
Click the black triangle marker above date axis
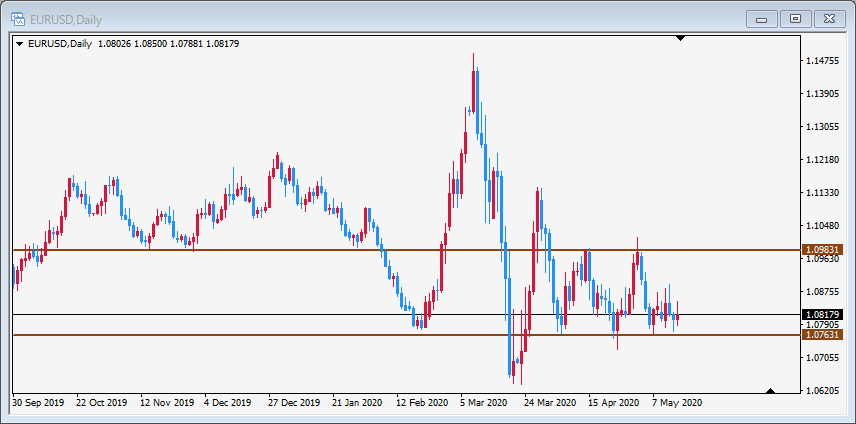coord(770,390)
